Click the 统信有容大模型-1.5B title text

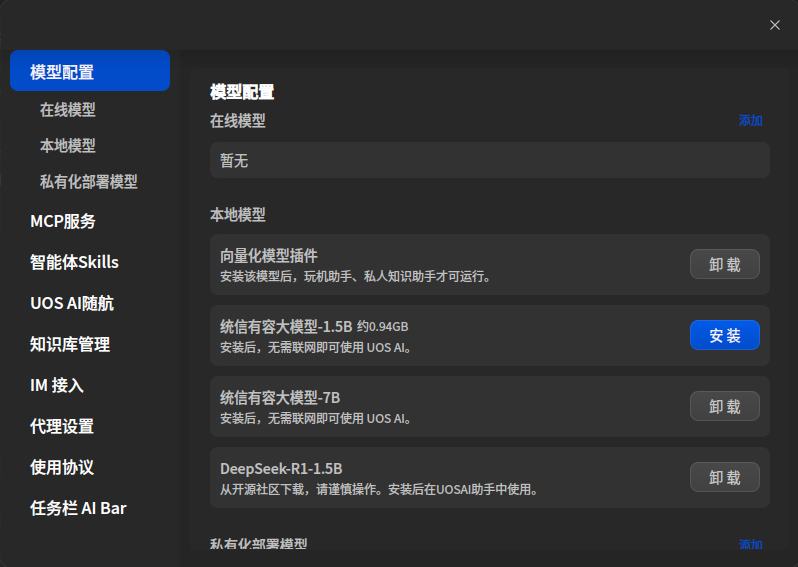tap(286, 327)
